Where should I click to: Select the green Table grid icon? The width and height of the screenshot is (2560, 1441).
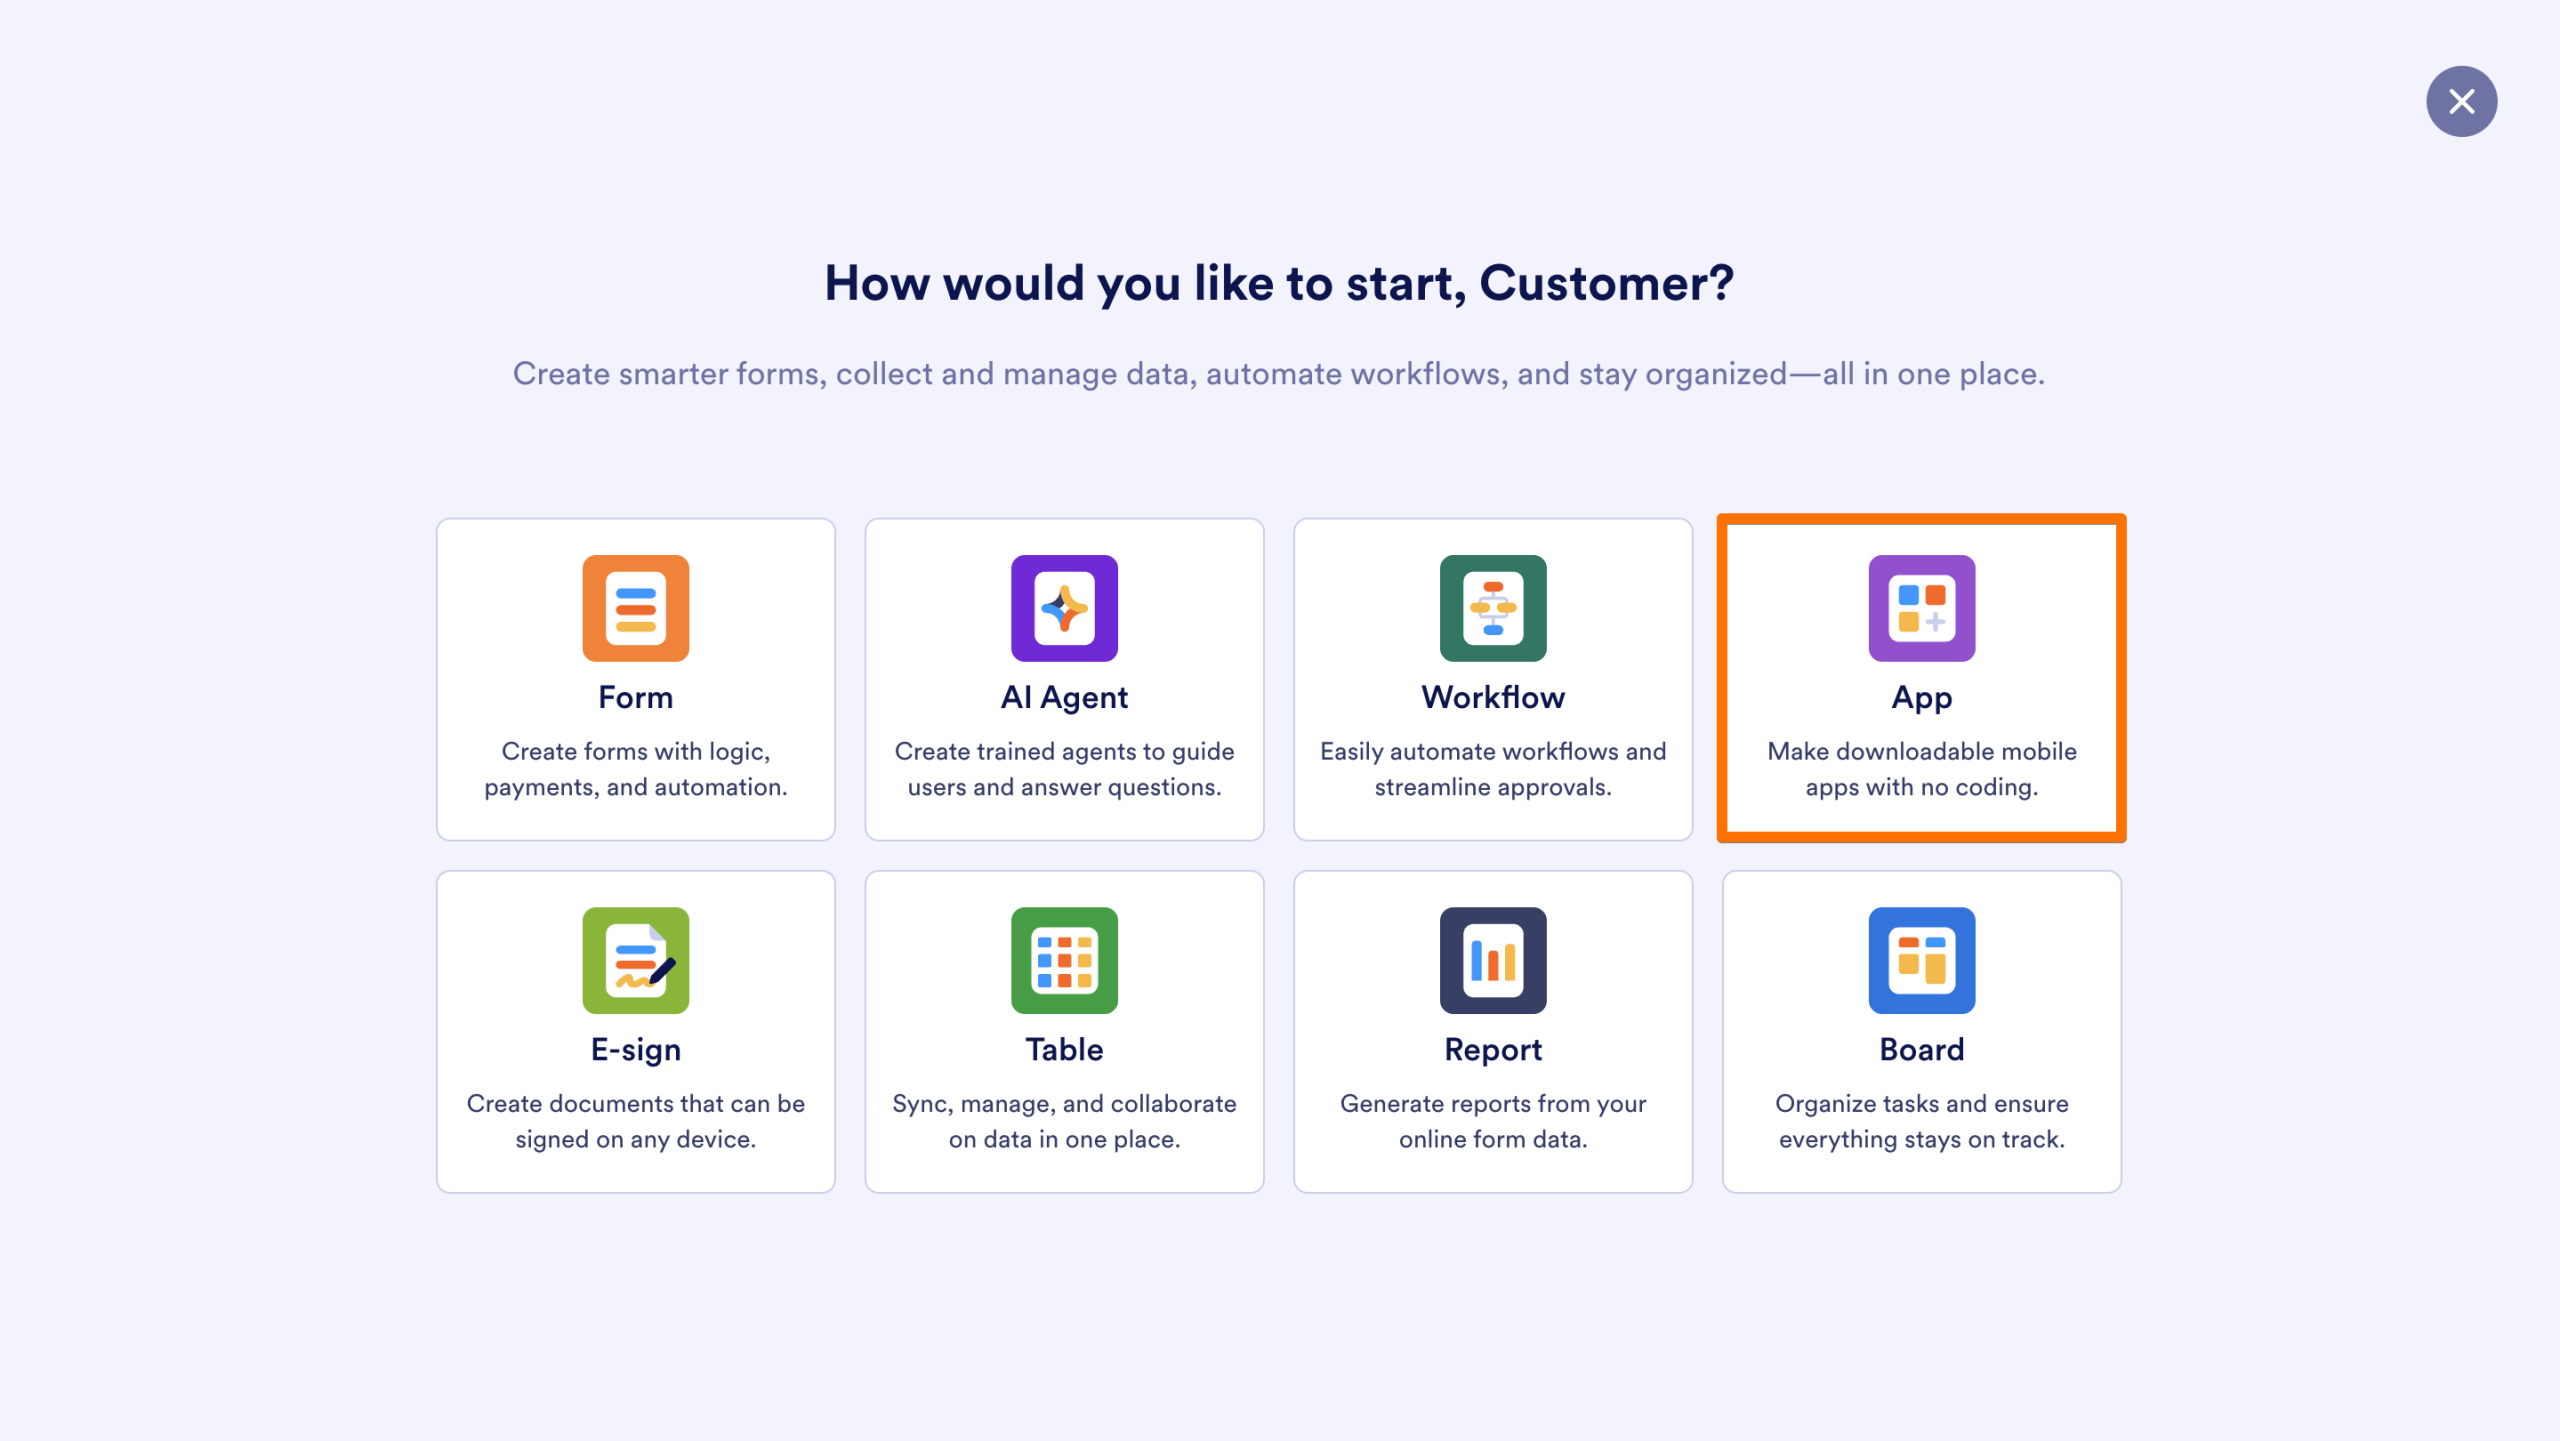(1064, 960)
